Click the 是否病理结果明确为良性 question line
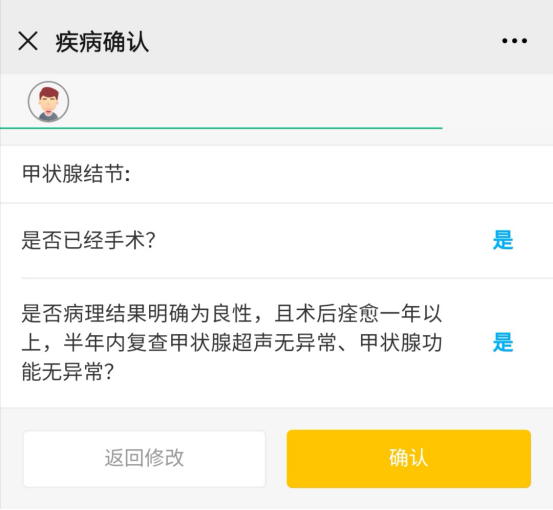Viewport: 553px width, 510px height. (x=231, y=313)
